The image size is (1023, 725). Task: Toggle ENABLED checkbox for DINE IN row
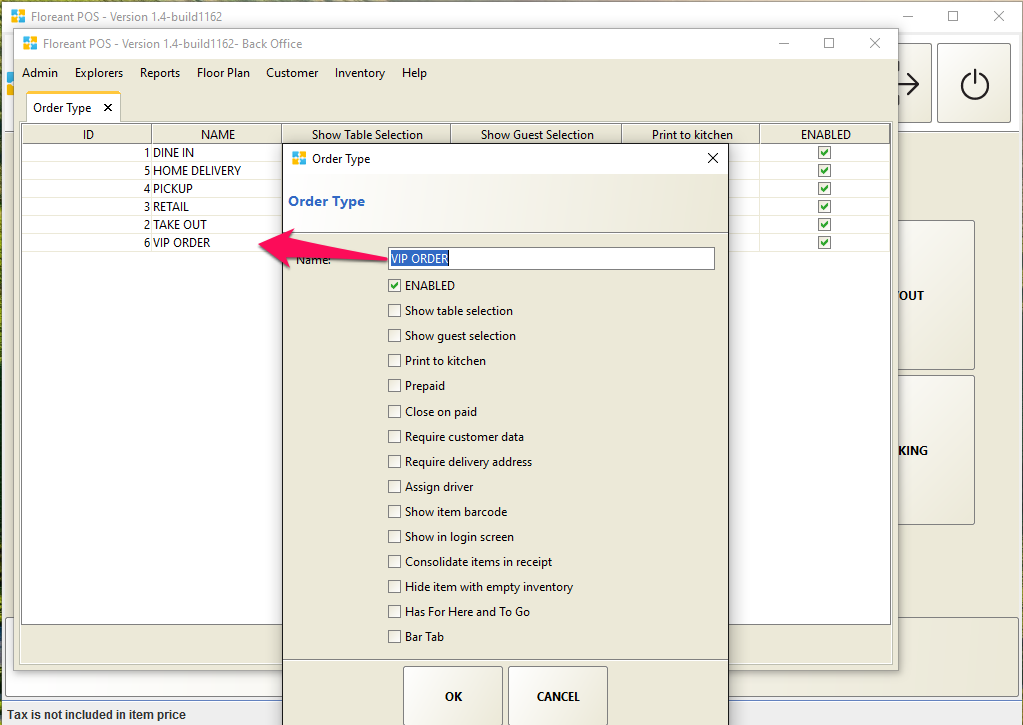[x=824, y=153]
